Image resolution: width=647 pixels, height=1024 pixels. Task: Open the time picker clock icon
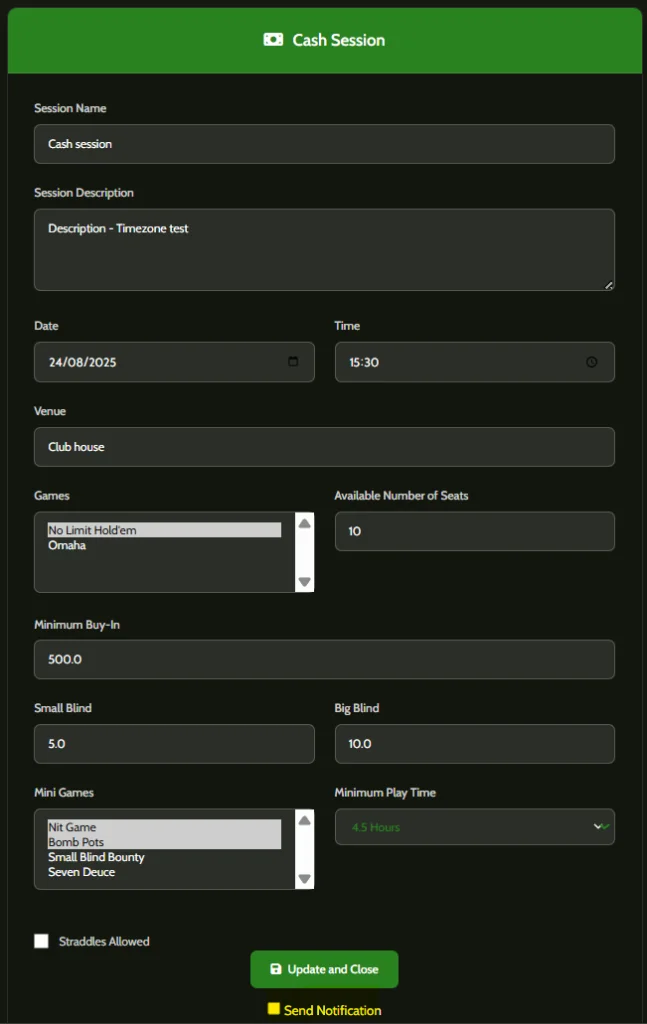point(591,362)
